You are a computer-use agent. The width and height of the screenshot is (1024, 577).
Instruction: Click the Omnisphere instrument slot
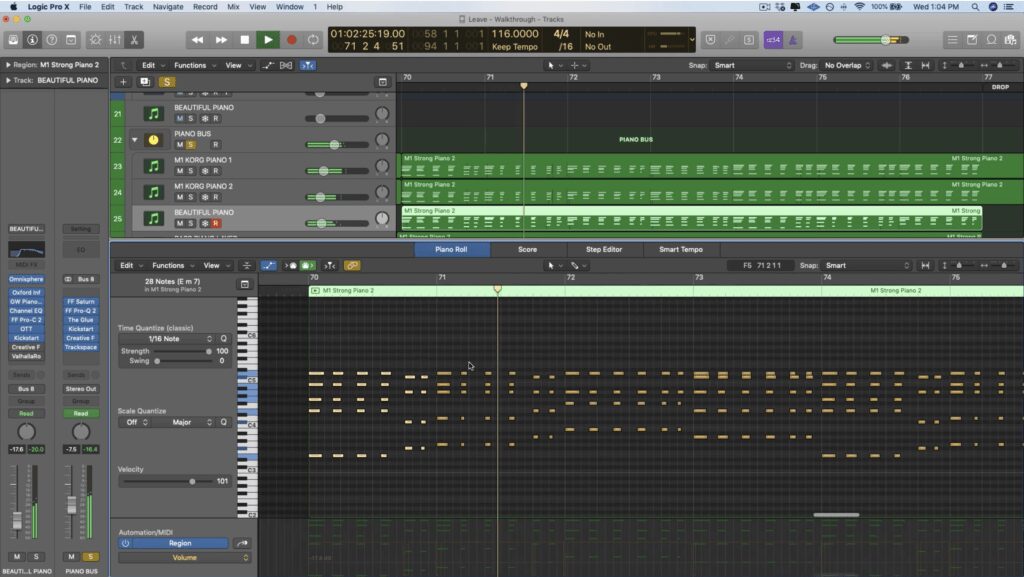(x=26, y=279)
